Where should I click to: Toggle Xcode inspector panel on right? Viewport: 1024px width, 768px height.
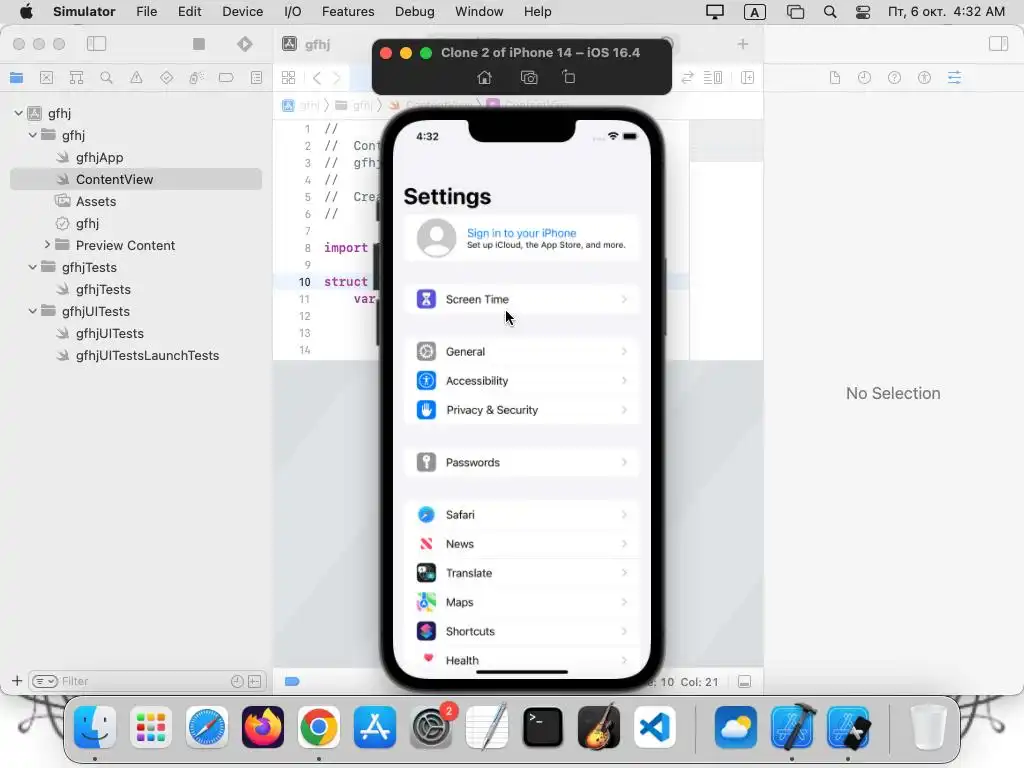click(998, 44)
